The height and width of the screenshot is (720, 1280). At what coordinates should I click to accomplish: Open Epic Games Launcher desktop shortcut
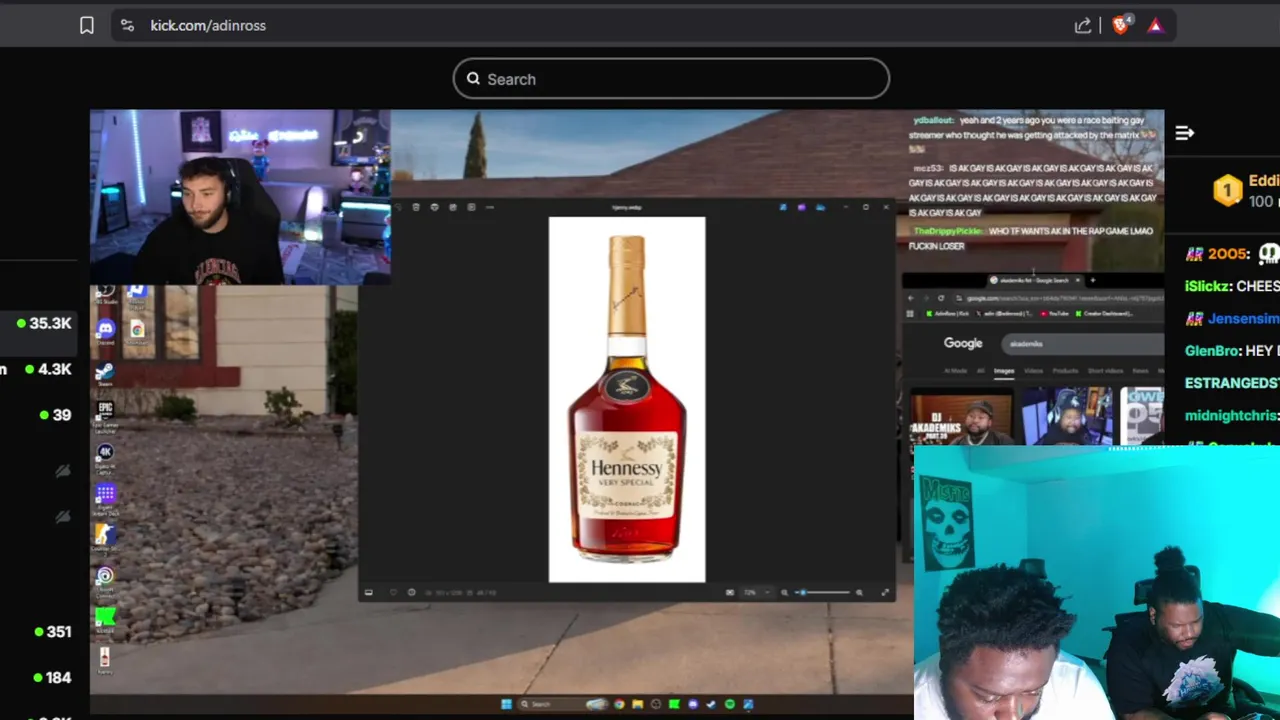click(105, 414)
